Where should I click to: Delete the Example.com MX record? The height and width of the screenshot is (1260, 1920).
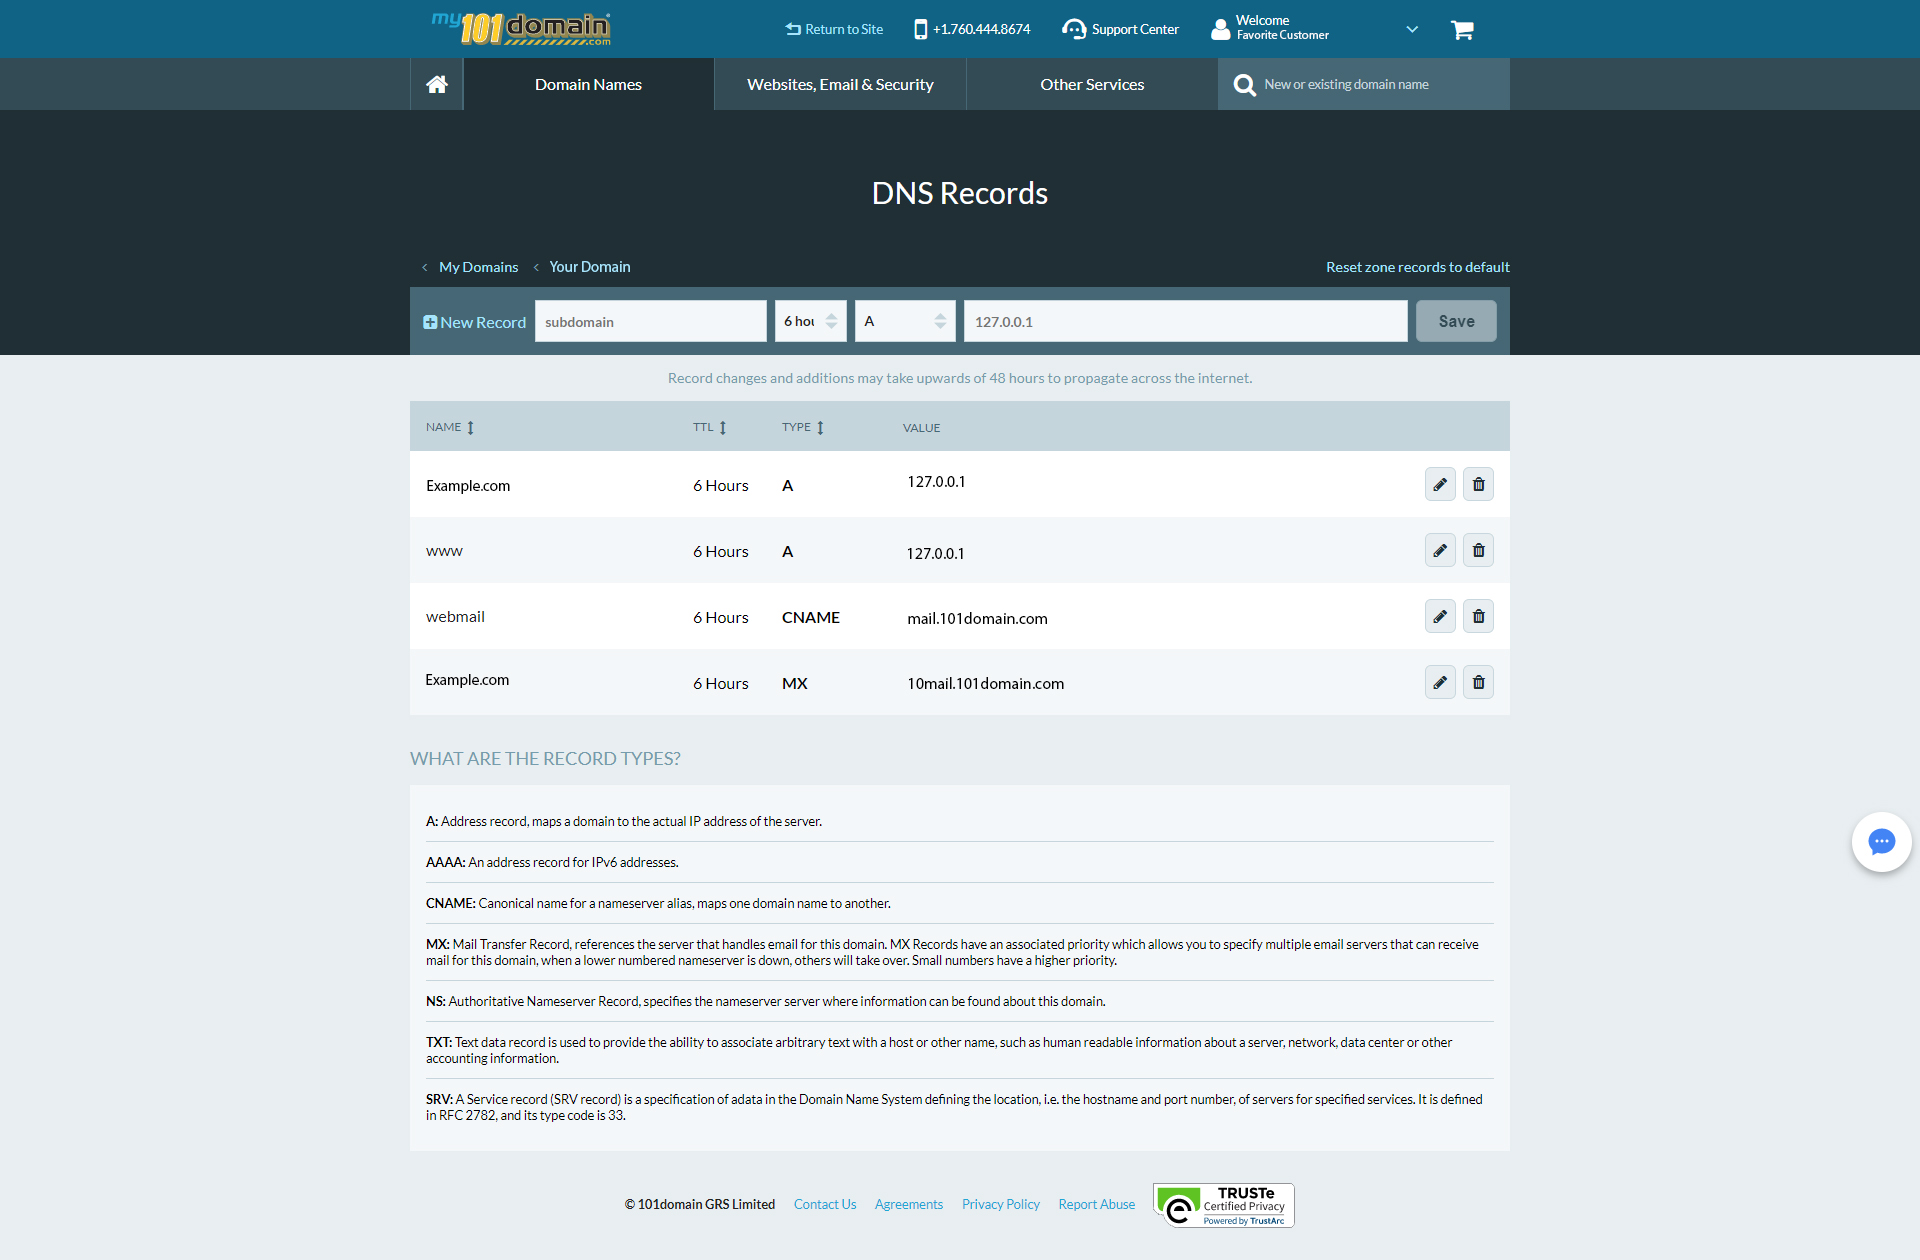pyautogui.click(x=1478, y=682)
